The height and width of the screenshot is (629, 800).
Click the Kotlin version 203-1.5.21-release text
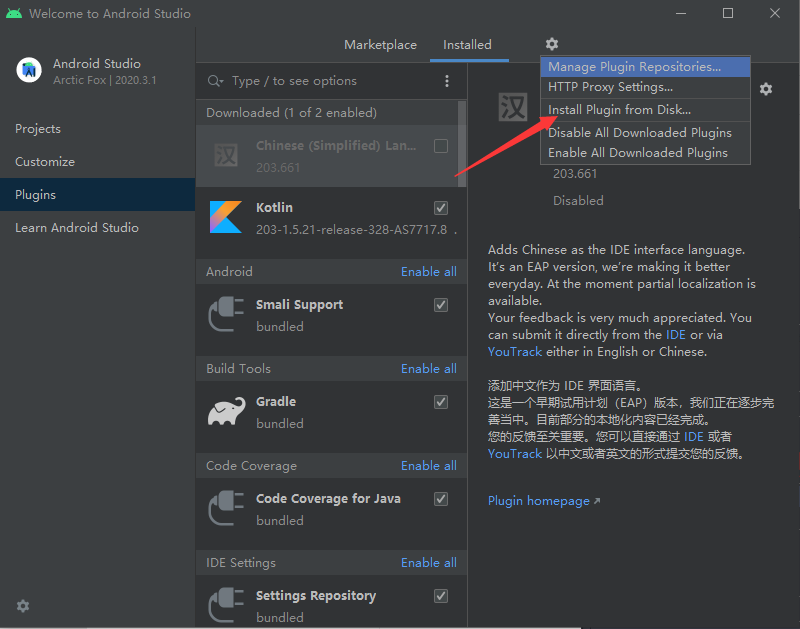352,230
